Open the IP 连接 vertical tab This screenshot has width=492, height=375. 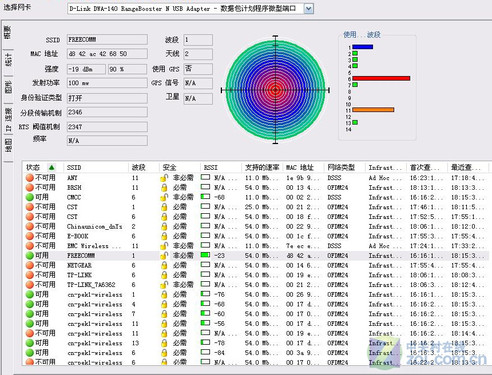pyautogui.click(x=8, y=119)
